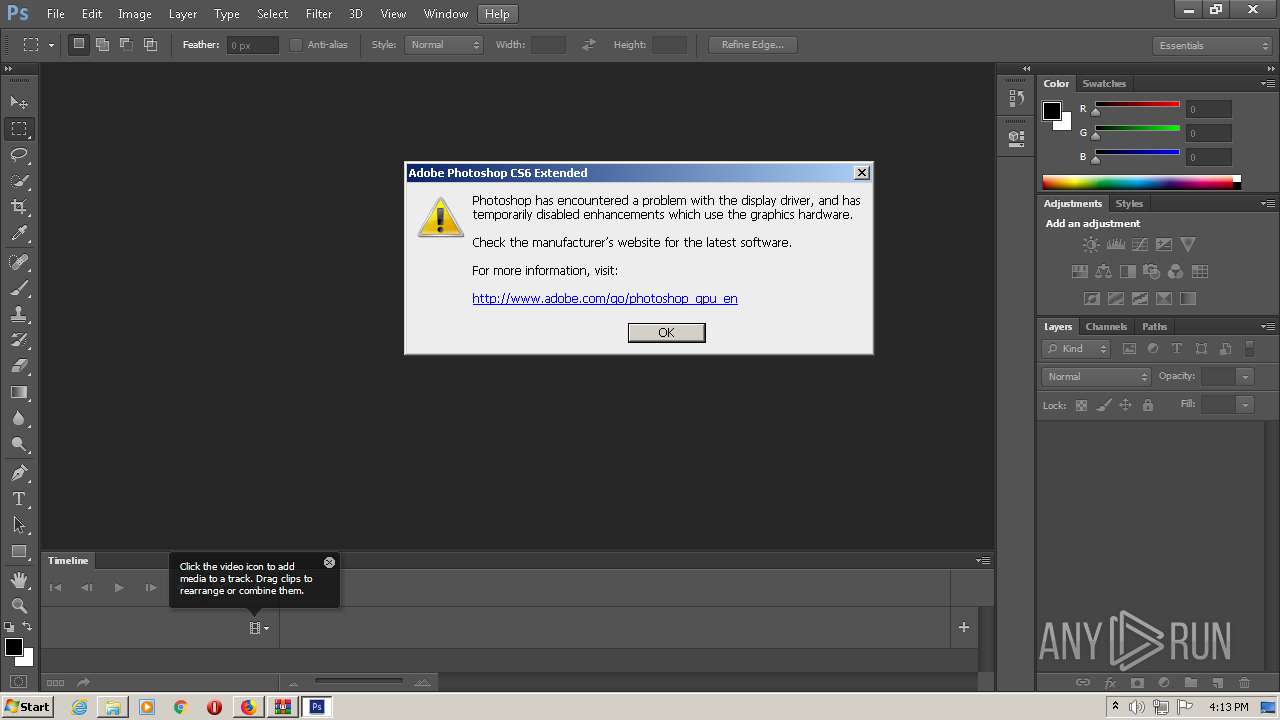Dismiss the timeline tooltip with its close icon
The height and width of the screenshot is (720, 1280).
click(x=329, y=562)
